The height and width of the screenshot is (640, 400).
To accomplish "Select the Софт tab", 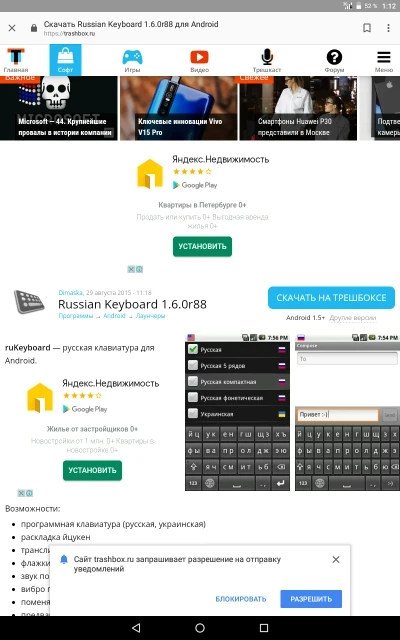I will click(65, 60).
